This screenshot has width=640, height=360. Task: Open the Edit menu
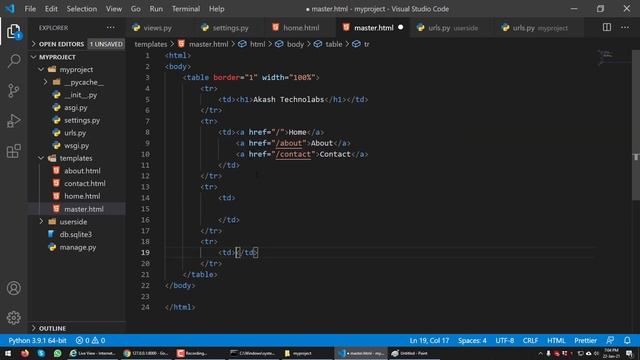point(51,9)
